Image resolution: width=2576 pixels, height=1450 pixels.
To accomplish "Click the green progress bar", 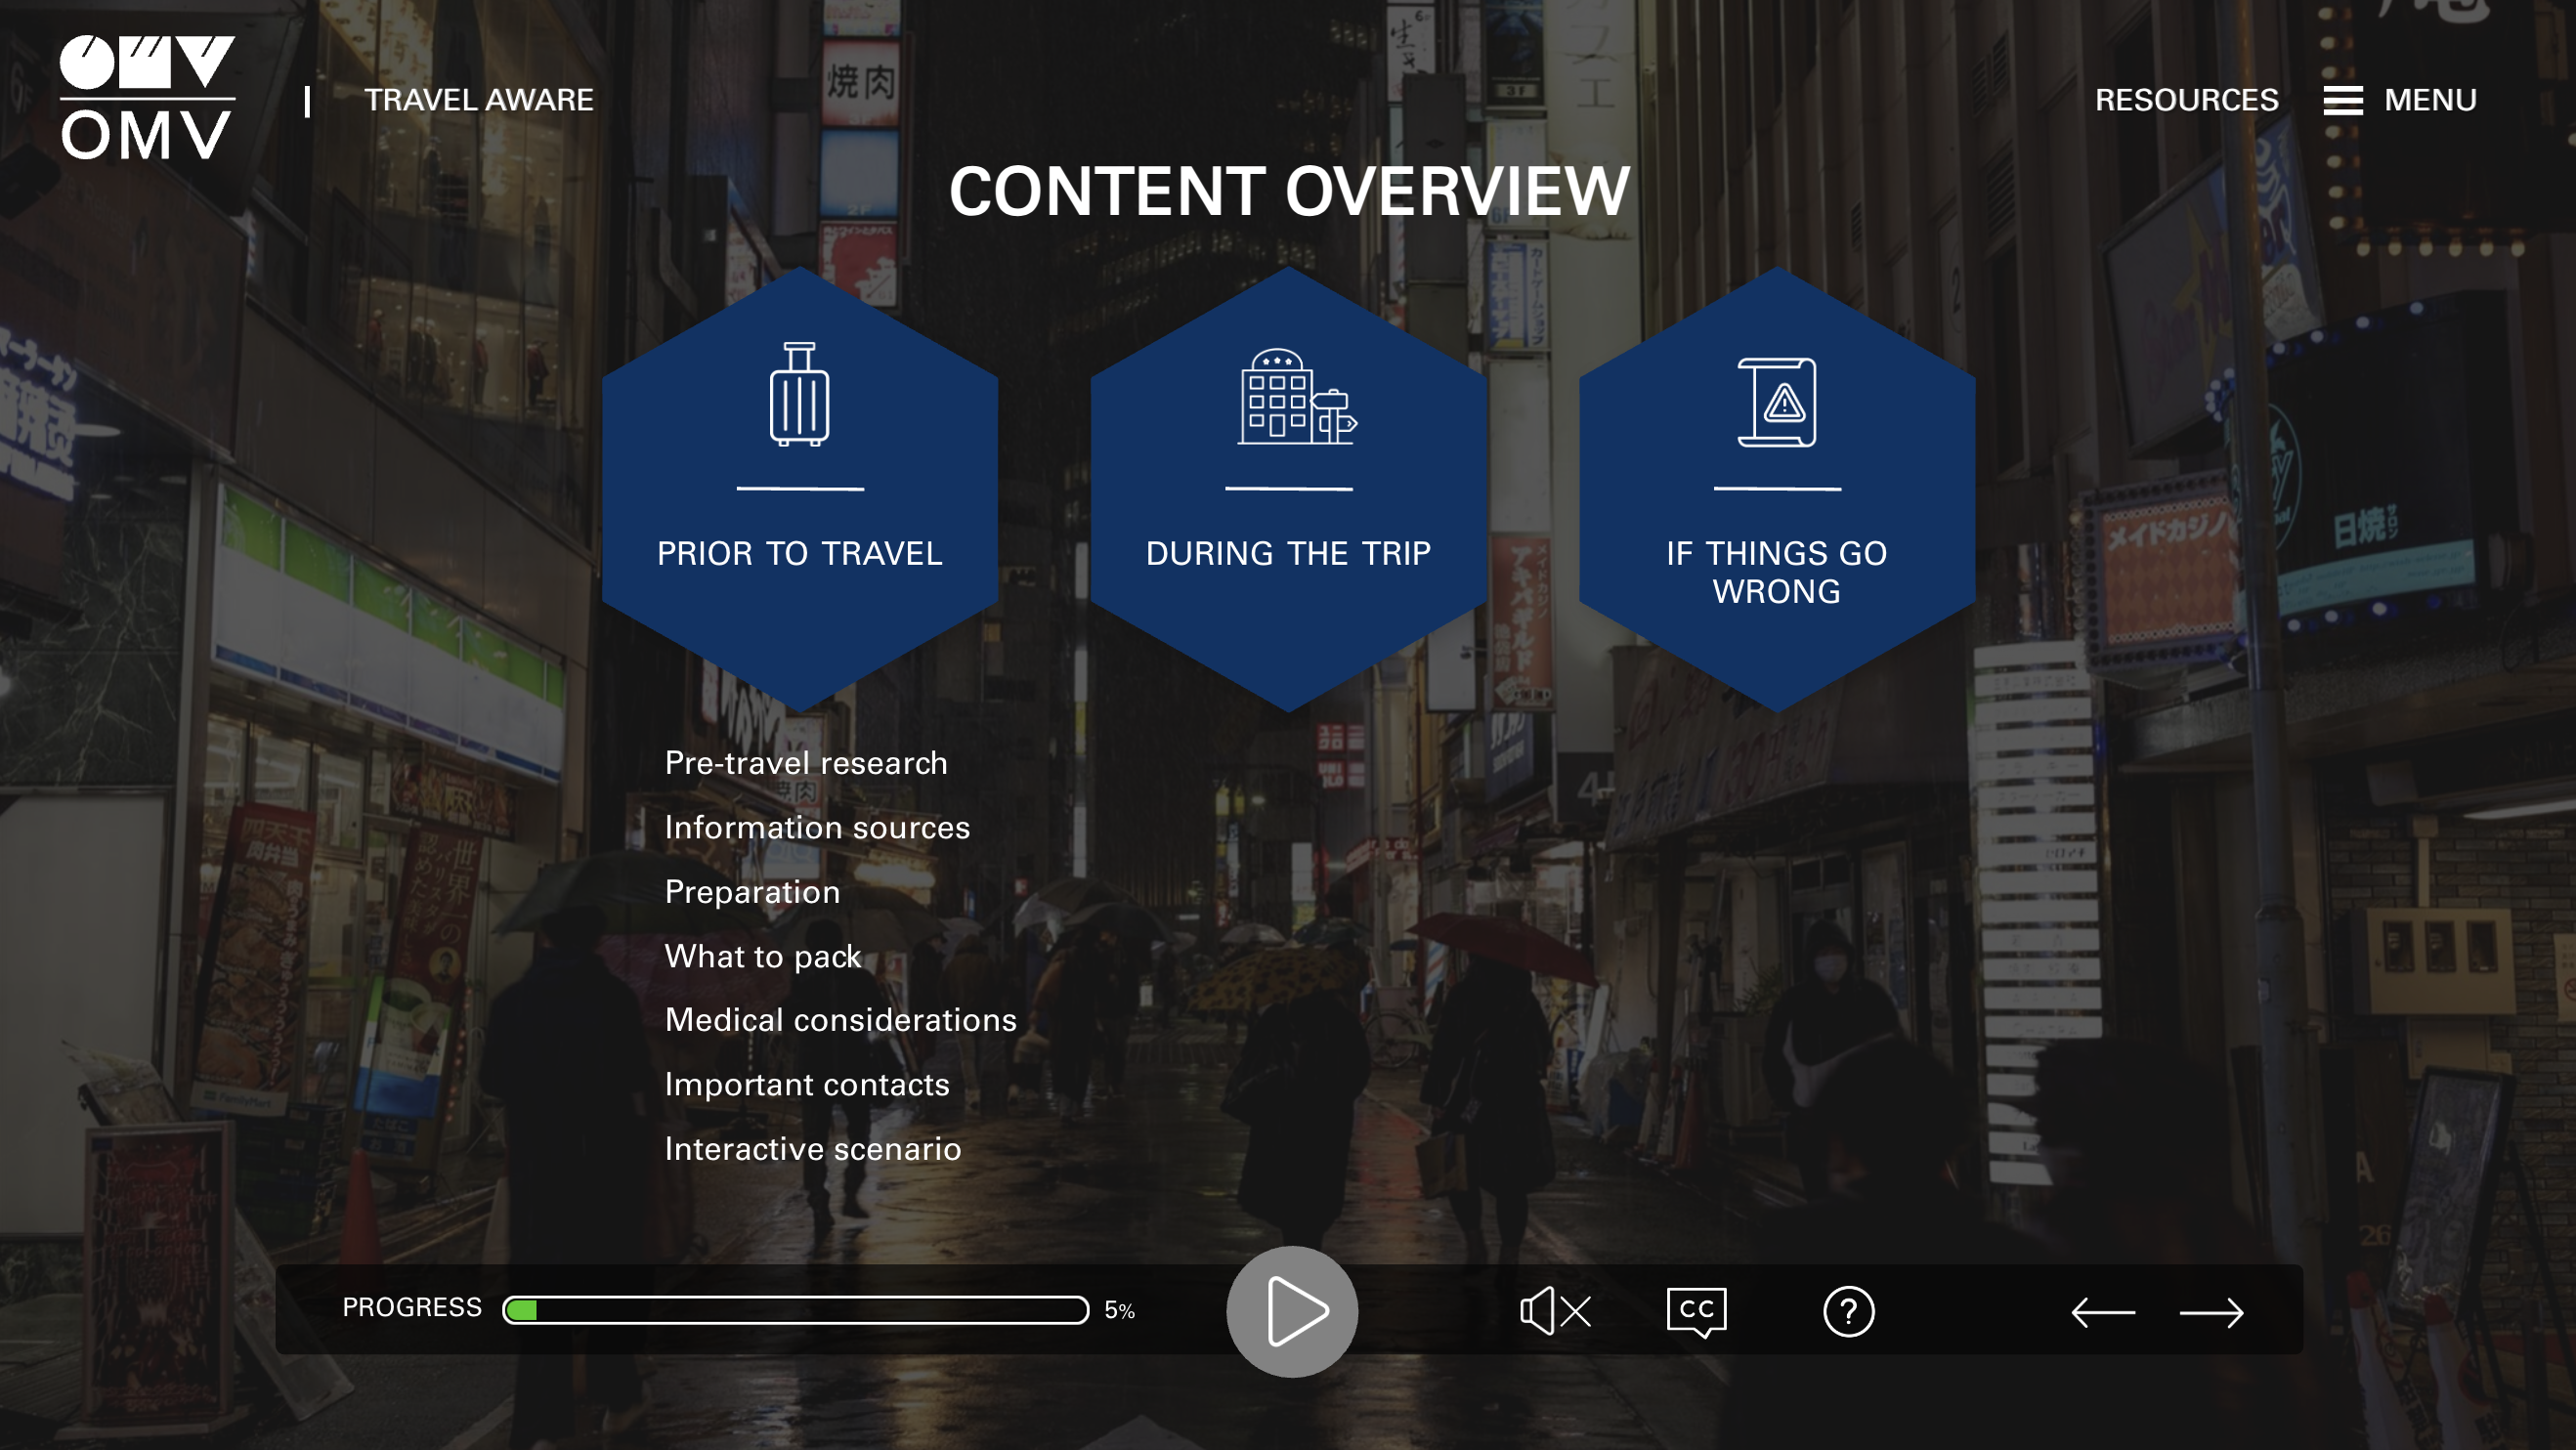I will coord(795,1310).
